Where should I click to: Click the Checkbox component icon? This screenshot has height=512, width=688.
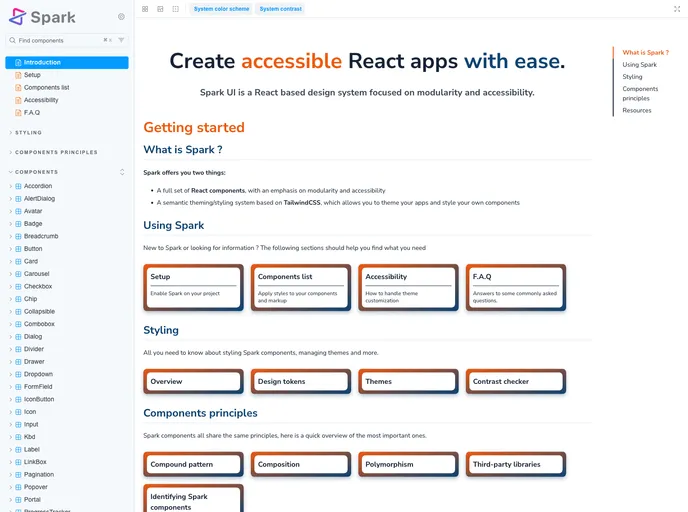[18, 286]
